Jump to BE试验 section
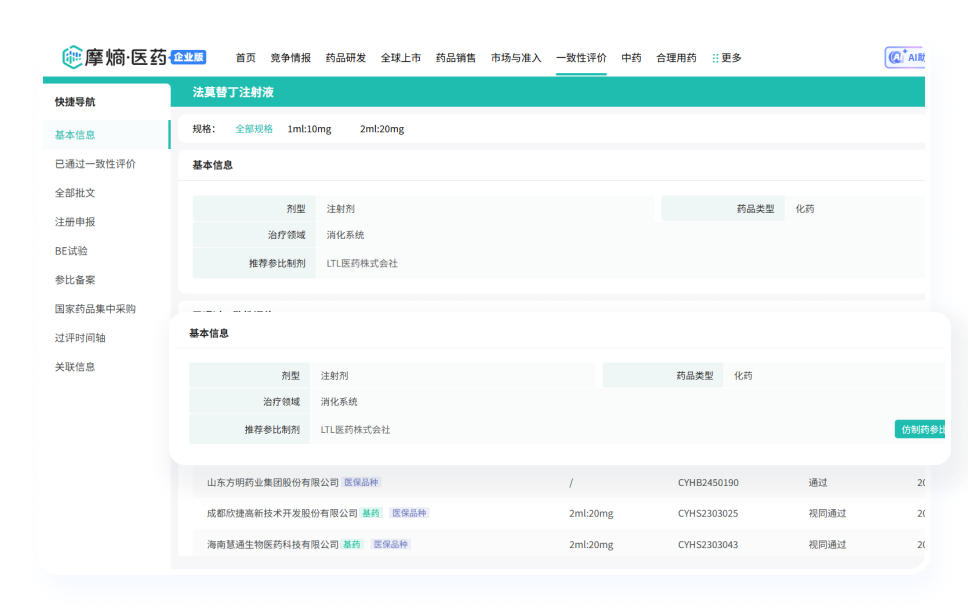 (71, 251)
